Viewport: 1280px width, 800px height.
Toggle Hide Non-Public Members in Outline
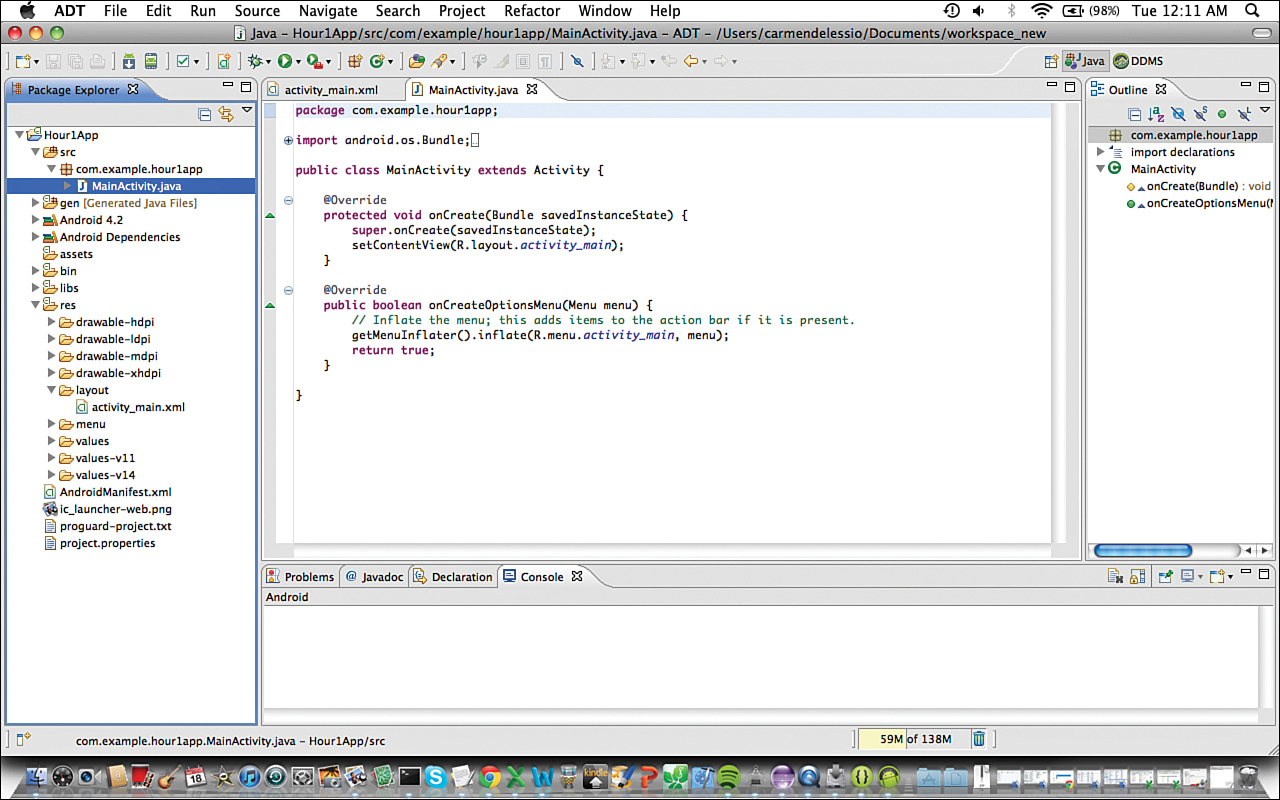pyautogui.click(x=1222, y=114)
